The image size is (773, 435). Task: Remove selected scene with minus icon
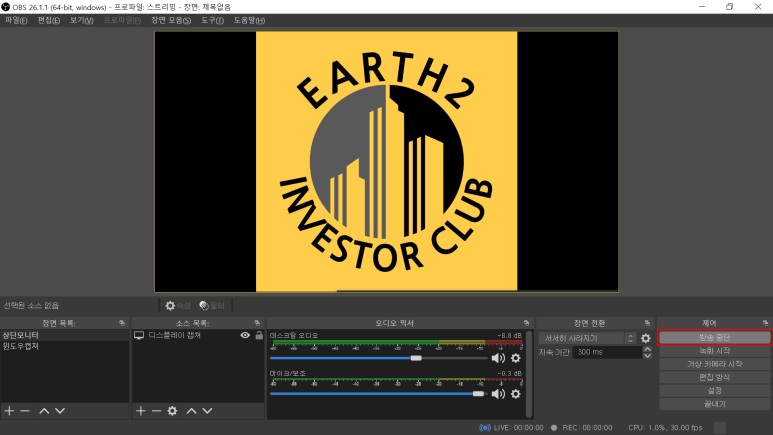[x=25, y=410]
